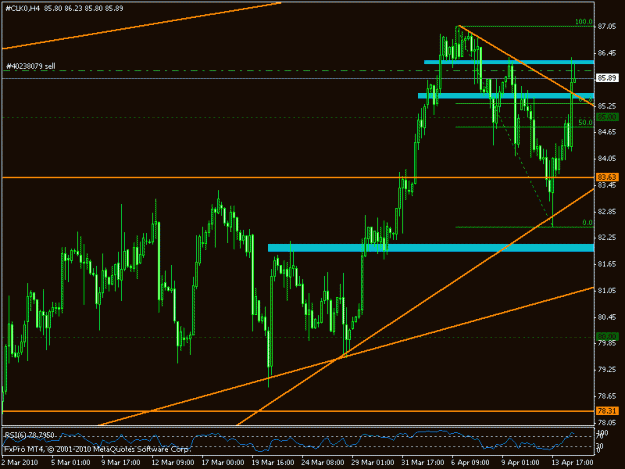Click the 9 Mar 17:00 time label

(120, 462)
